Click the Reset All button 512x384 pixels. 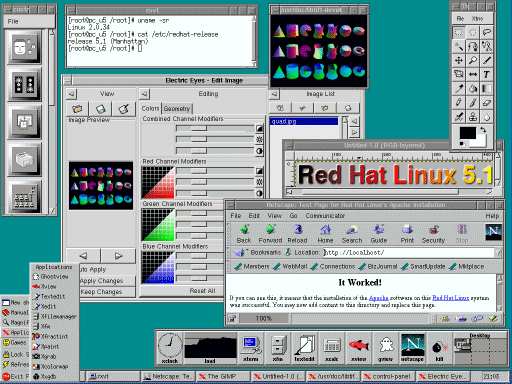click(202, 291)
